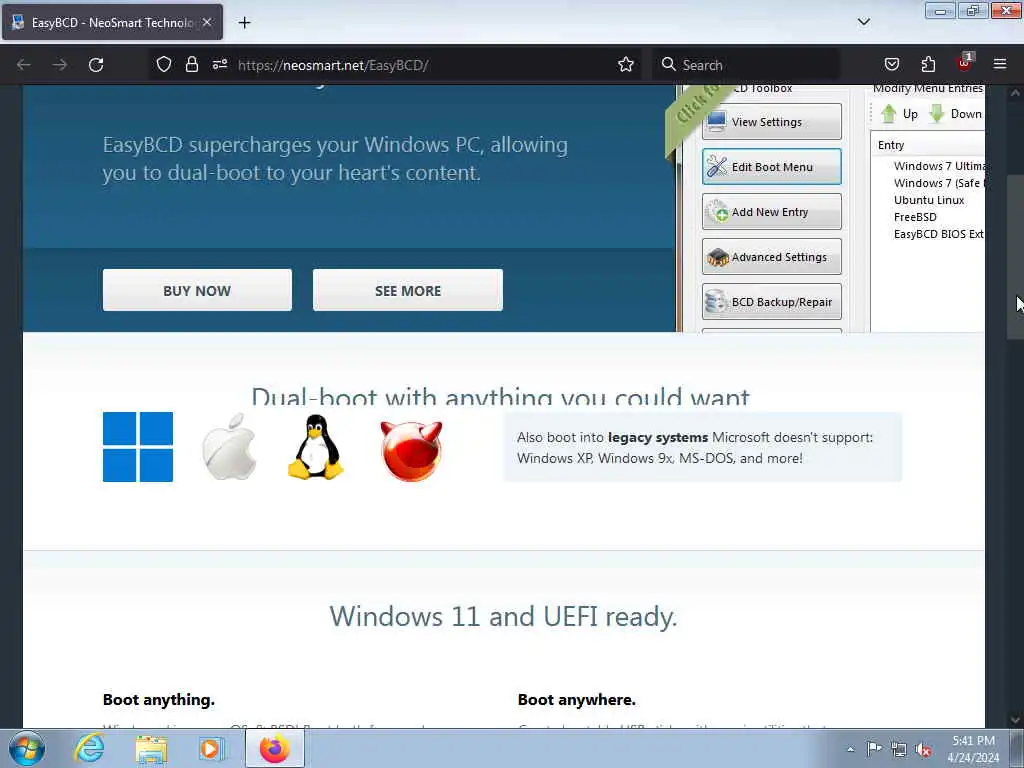Show hidden tray icons arrow

pos(850,749)
